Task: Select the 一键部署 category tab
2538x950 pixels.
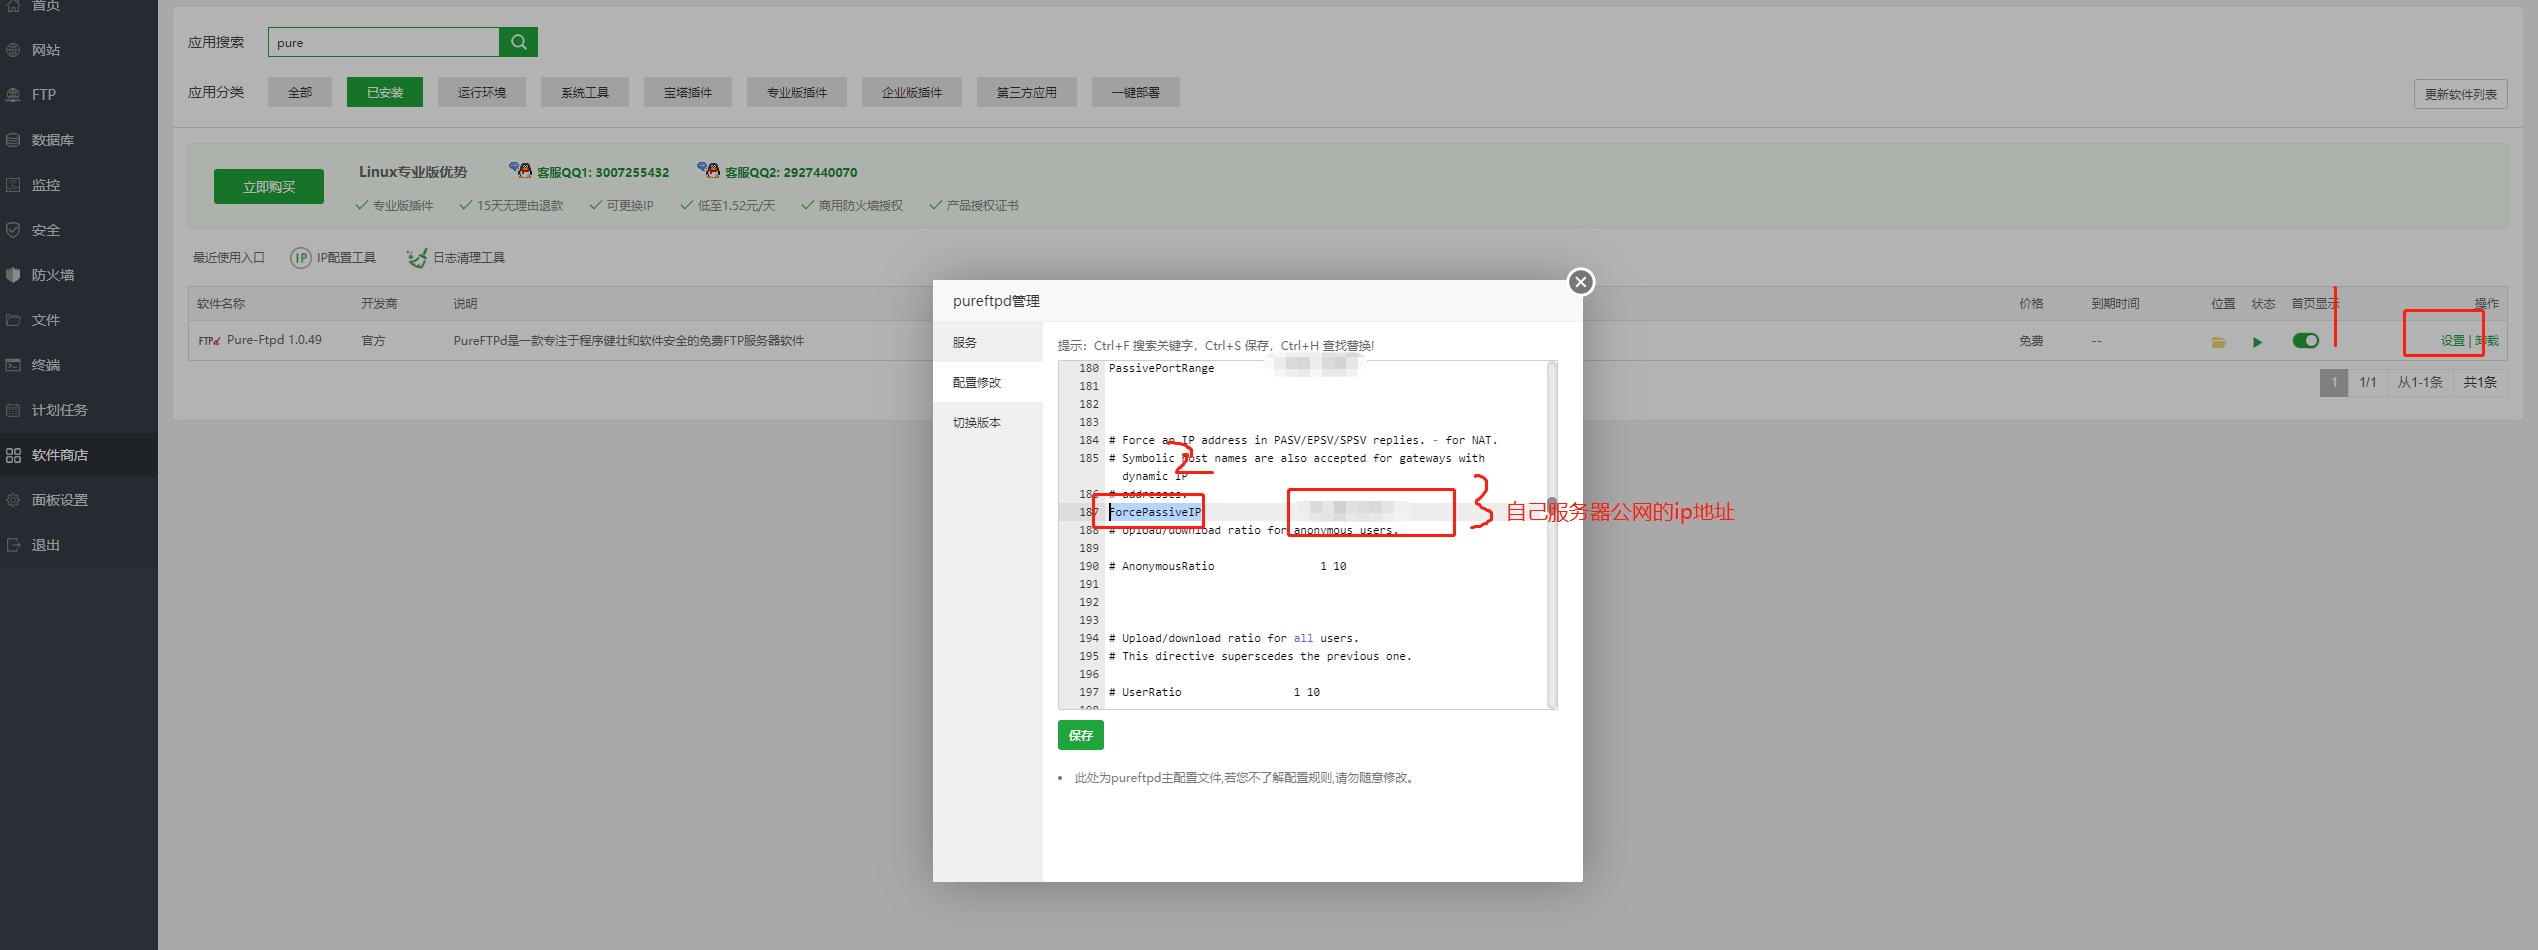Action: [1136, 92]
